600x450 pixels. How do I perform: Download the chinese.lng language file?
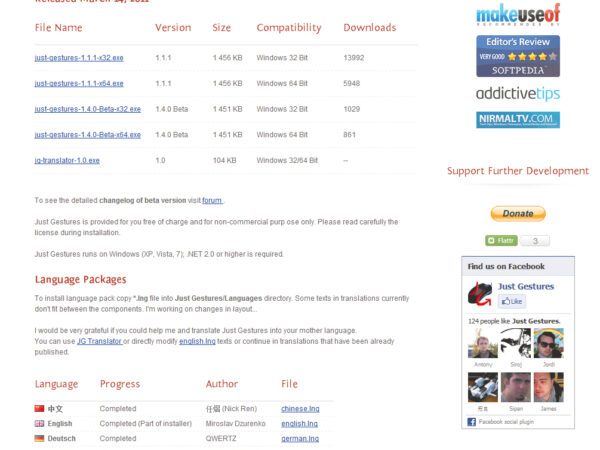point(300,408)
